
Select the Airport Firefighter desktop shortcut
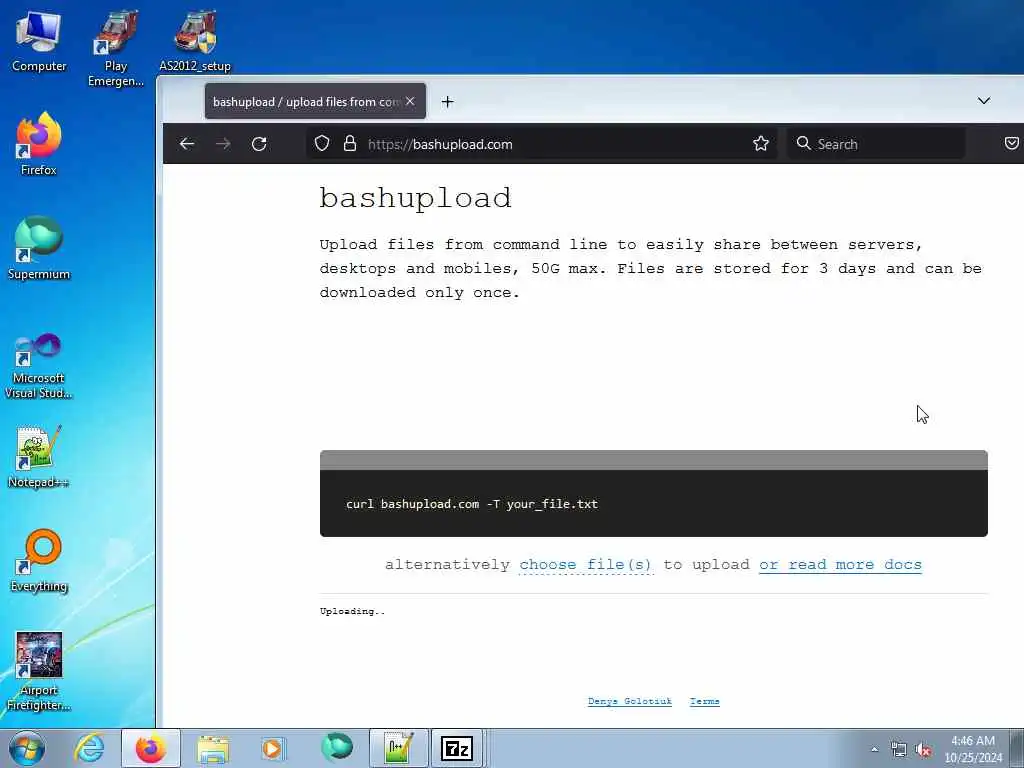click(x=39, y=671)
